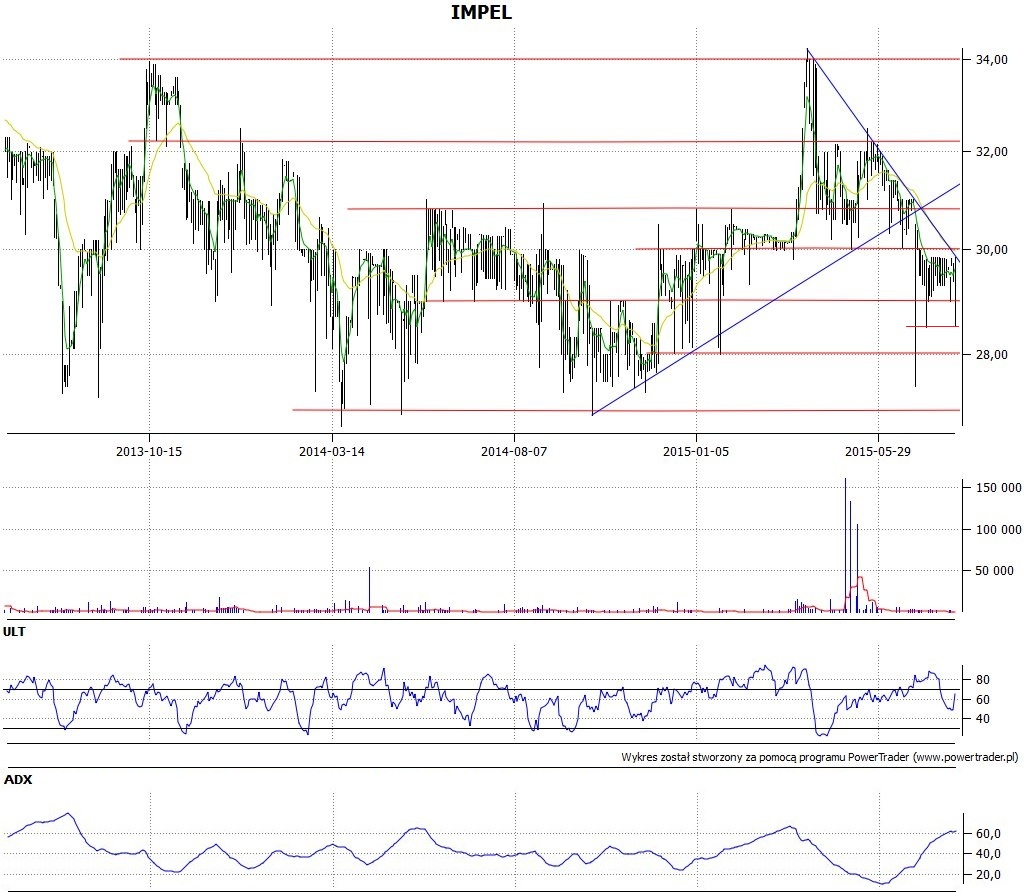This screenshot has width=1024, height=893.
Task: Click the ADX indicator heading
Action: coord(18,779)
